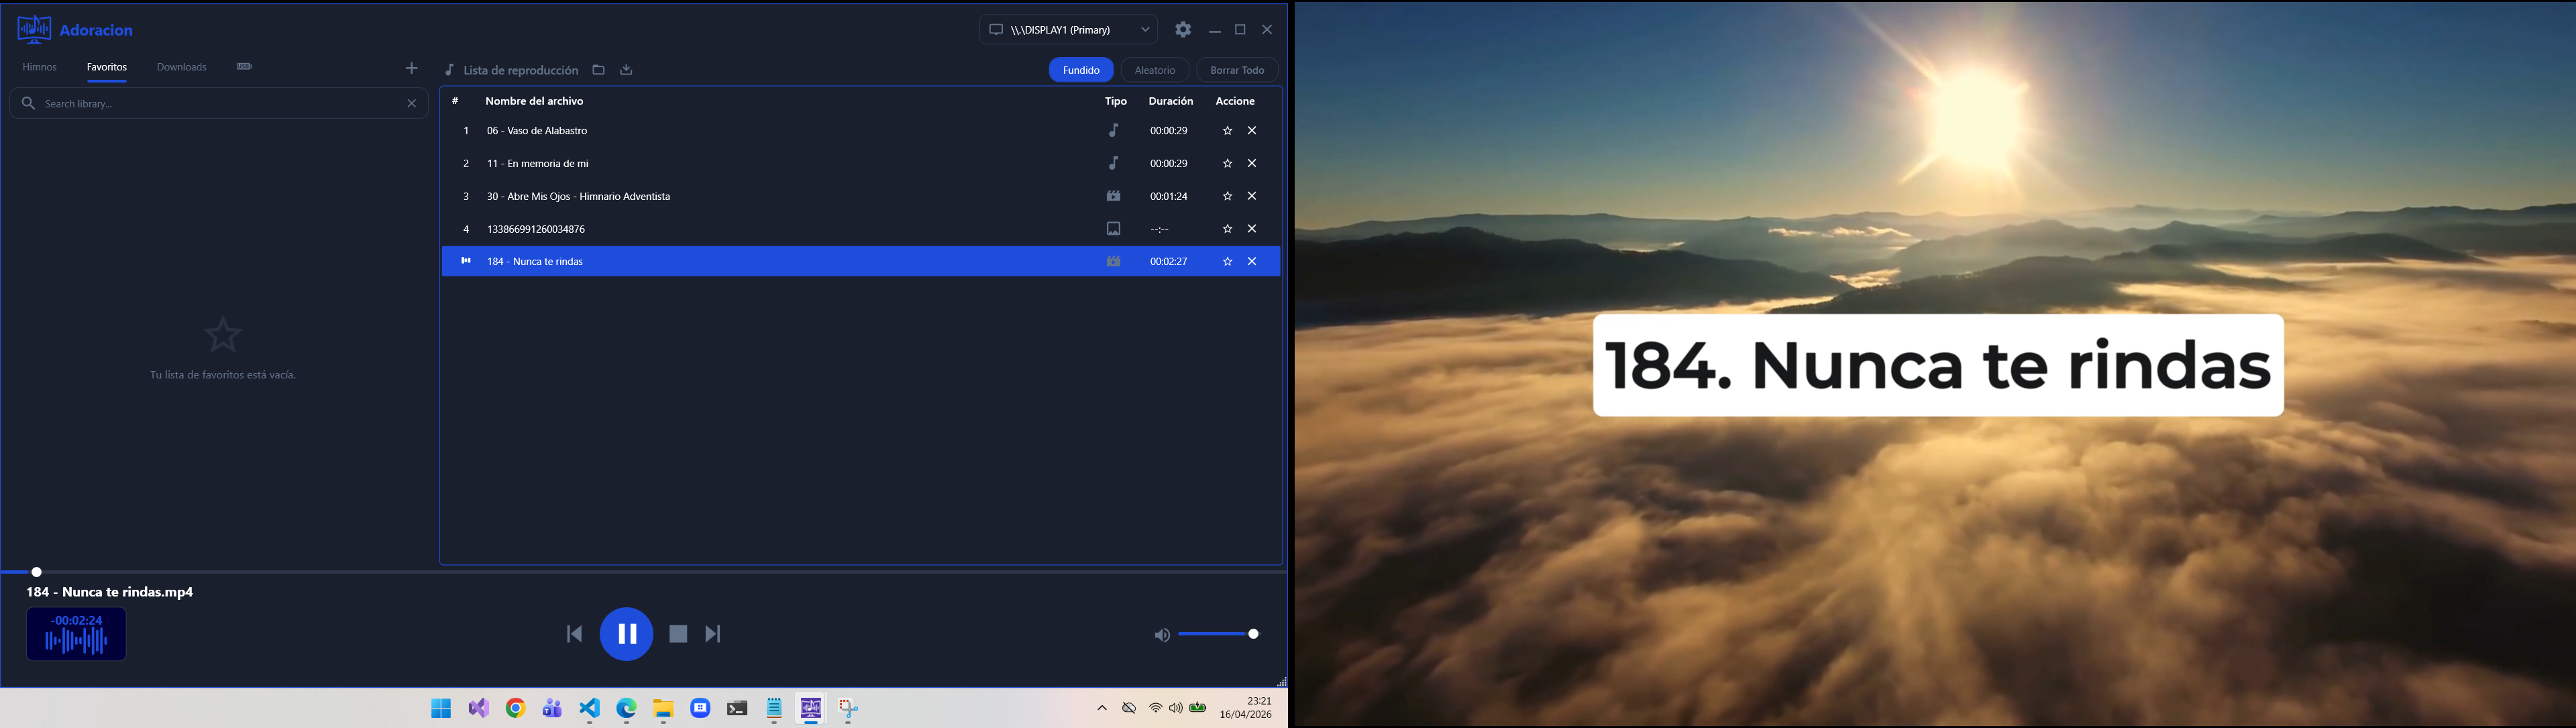Open the folder icon beside Lista de reproducción
Image resolution: width=2576 pixels, height=728 pixels.
[598, 70]
